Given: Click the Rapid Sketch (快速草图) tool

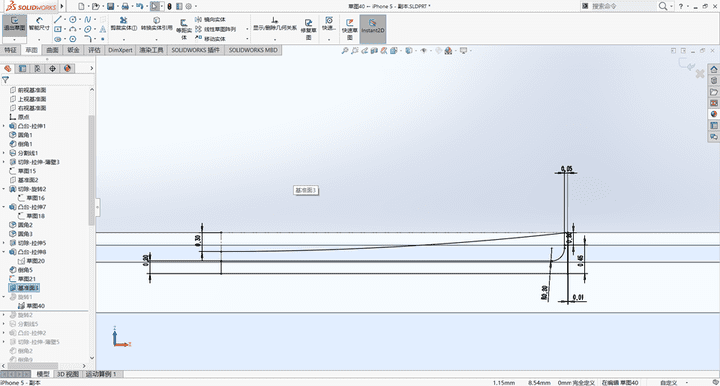Looking at the screenshot, I should [349, 29].
